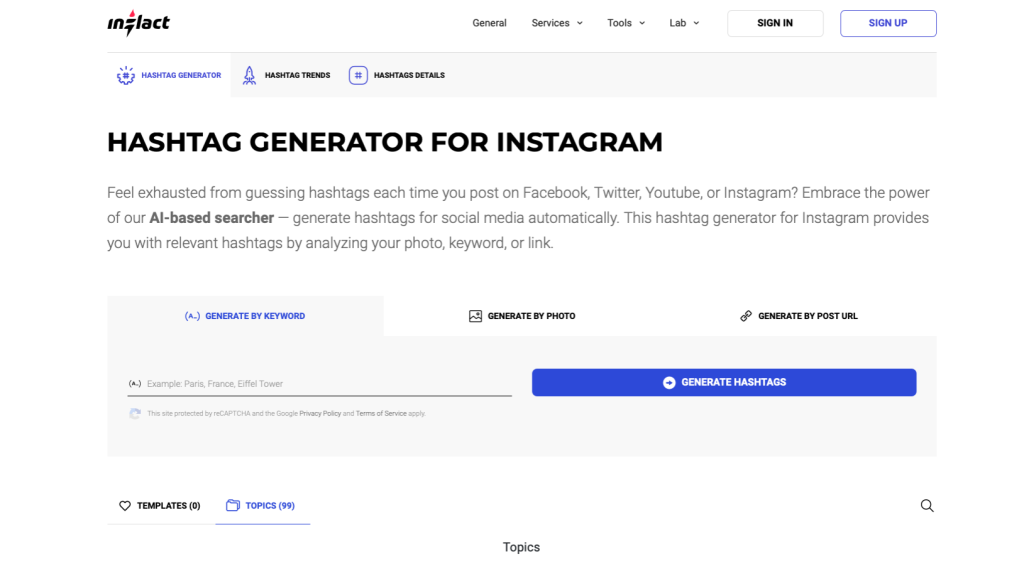Open the Privacy Policy link
Viewport: 1024px width, 564px height.
320,413
